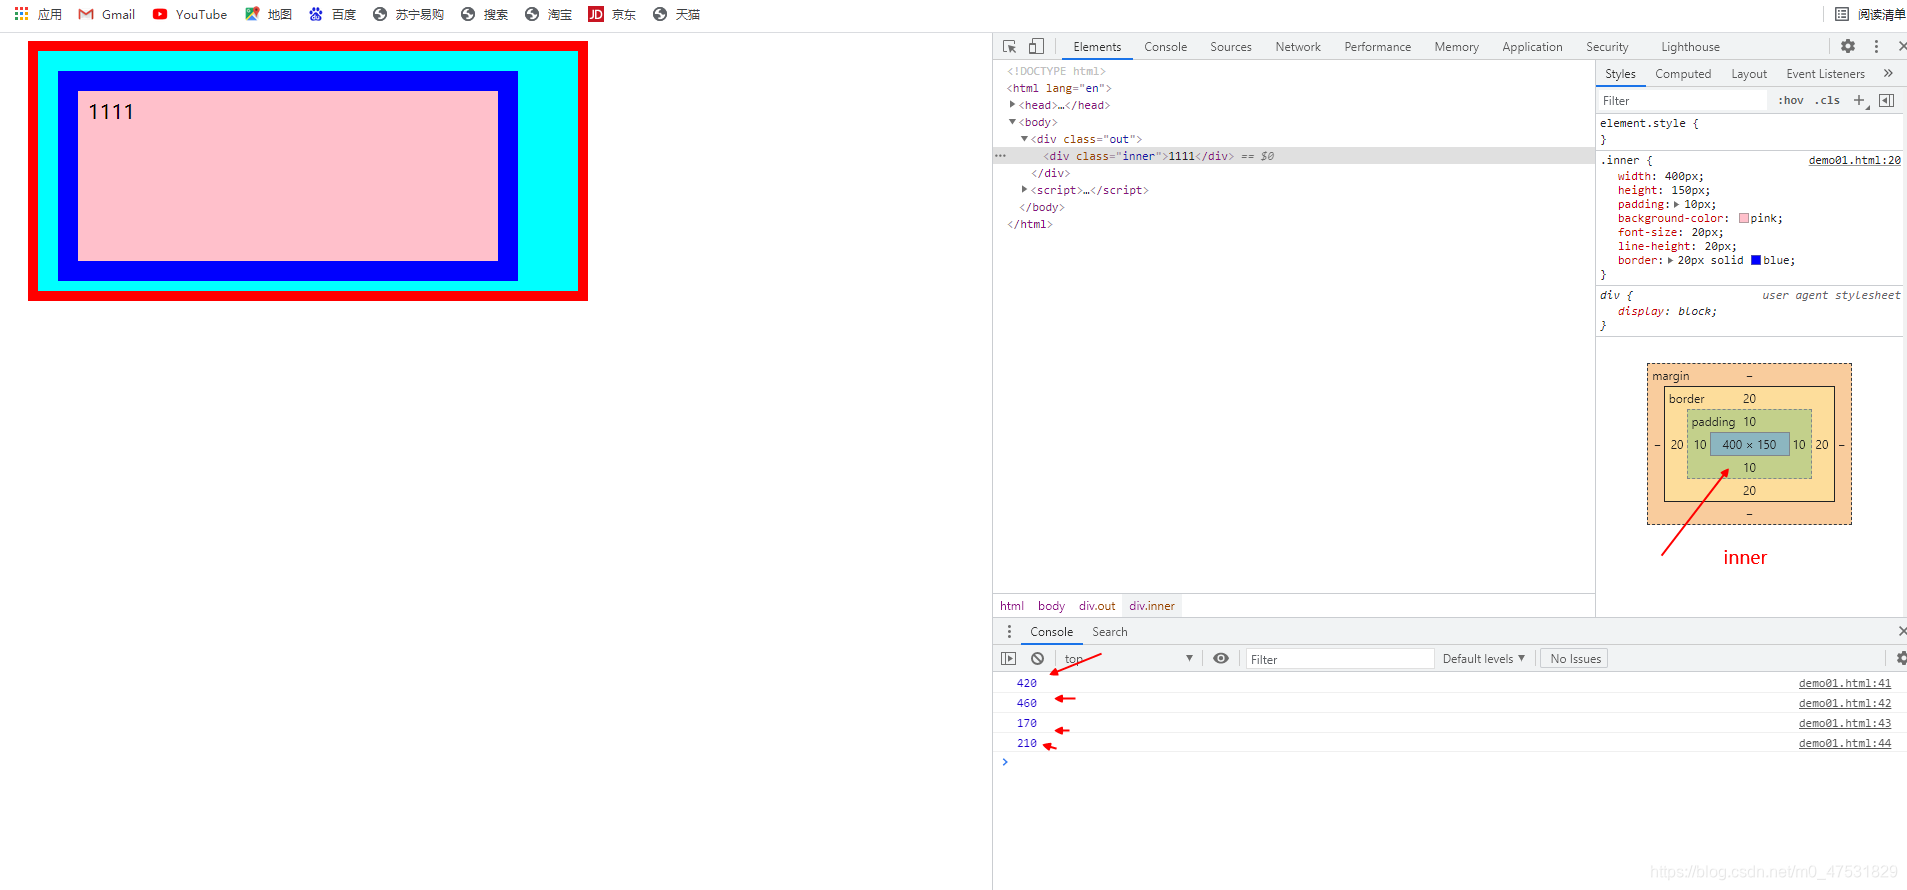The width and height of the screenshot is (1907, 890).
Task: Expand the border shorthand property
Action: coord(1670,260)
